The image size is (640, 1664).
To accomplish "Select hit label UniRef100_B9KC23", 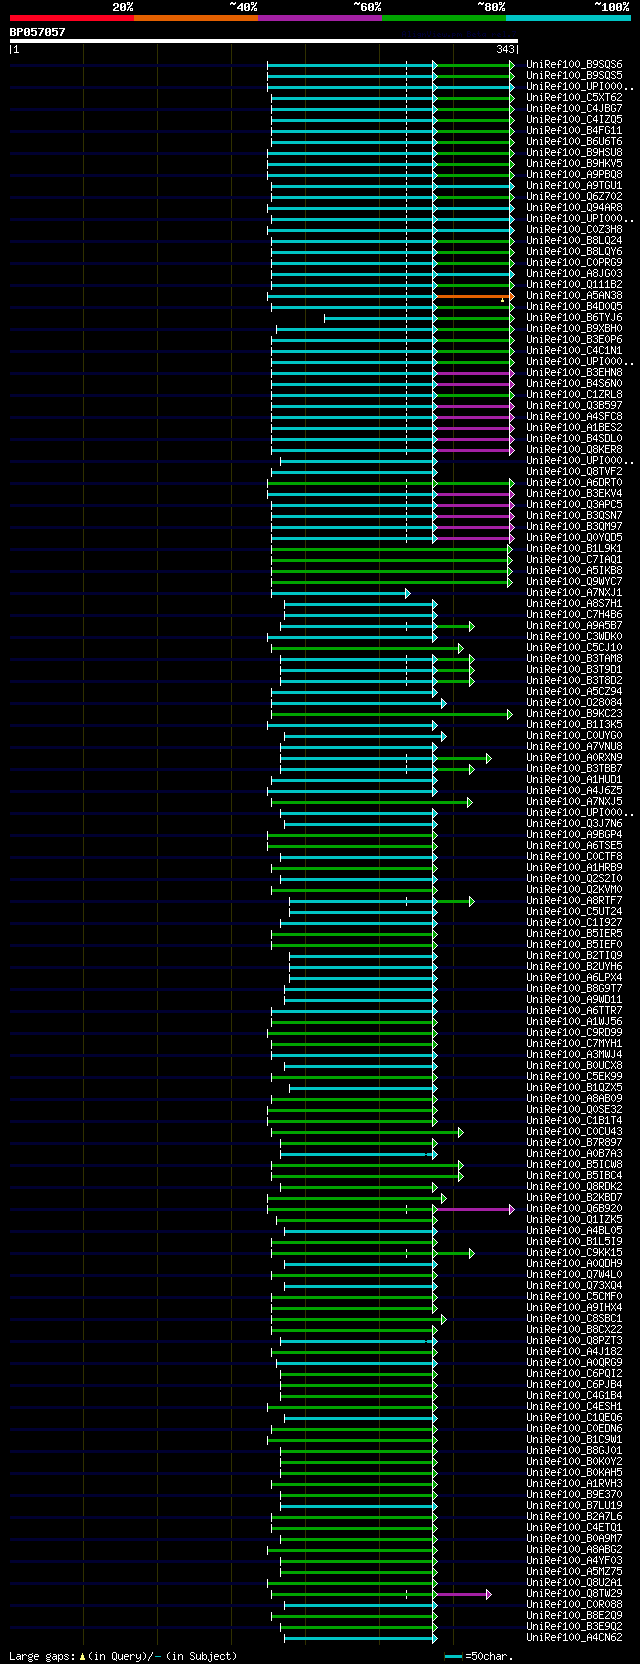I will pos(574,713).
